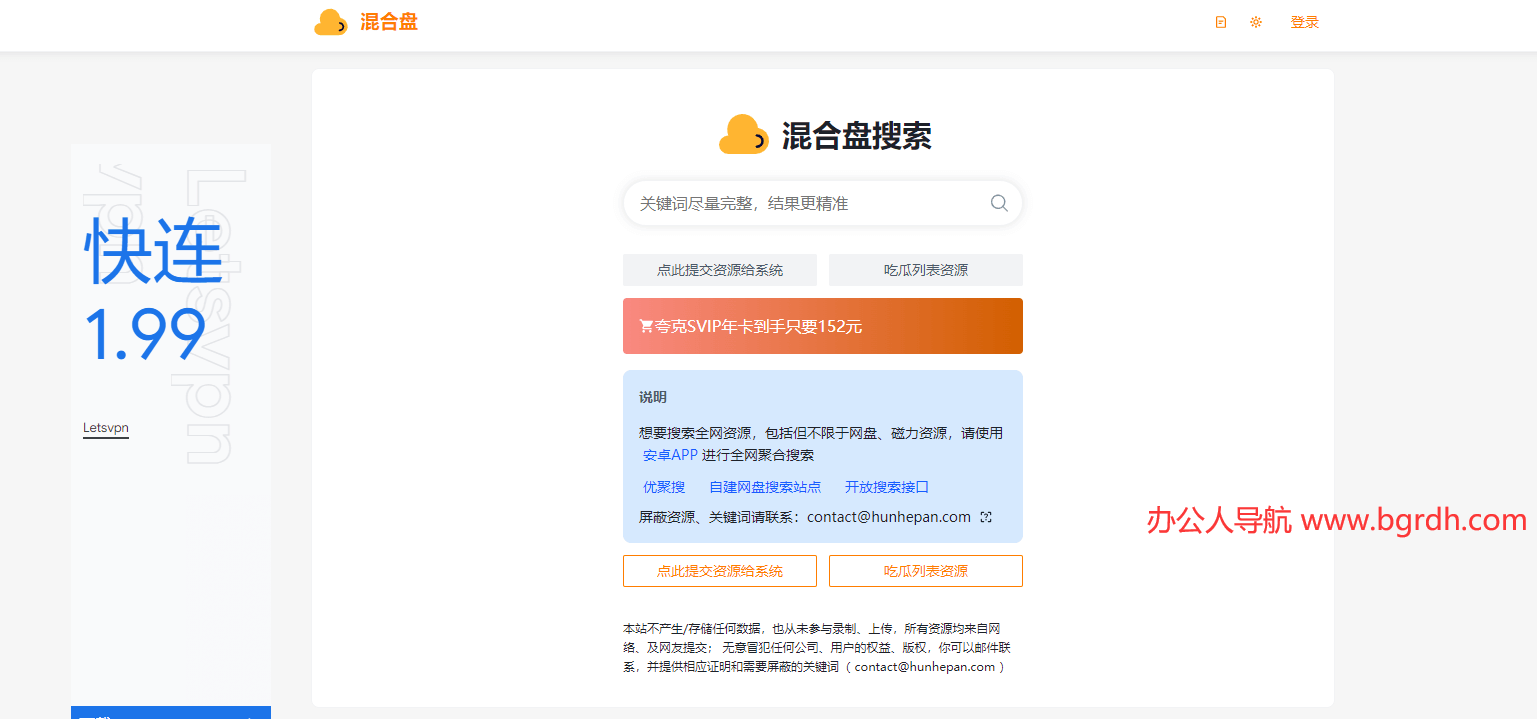
Task: Click the Letsvpn link in the ad
Action: [105, 428]
